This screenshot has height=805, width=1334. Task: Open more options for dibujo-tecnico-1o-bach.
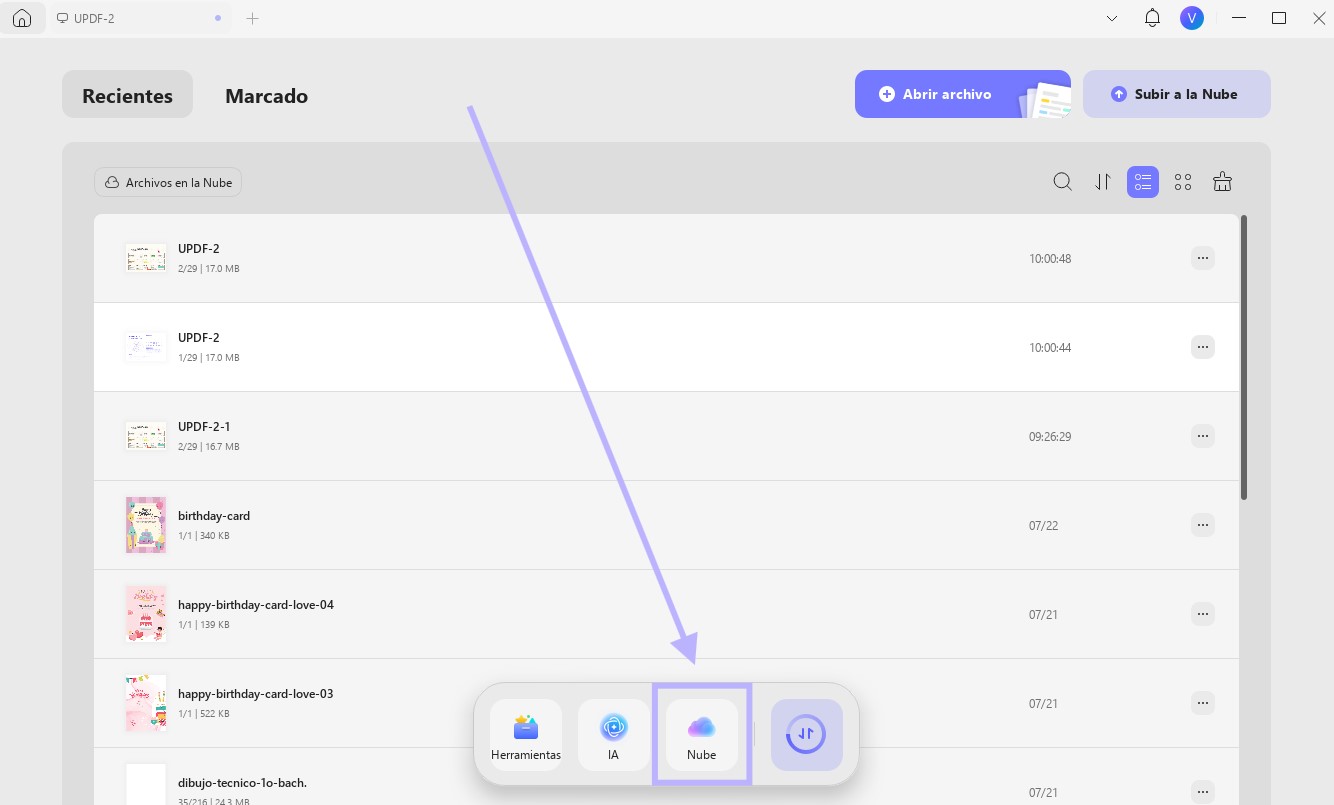tap(1203, 792)
